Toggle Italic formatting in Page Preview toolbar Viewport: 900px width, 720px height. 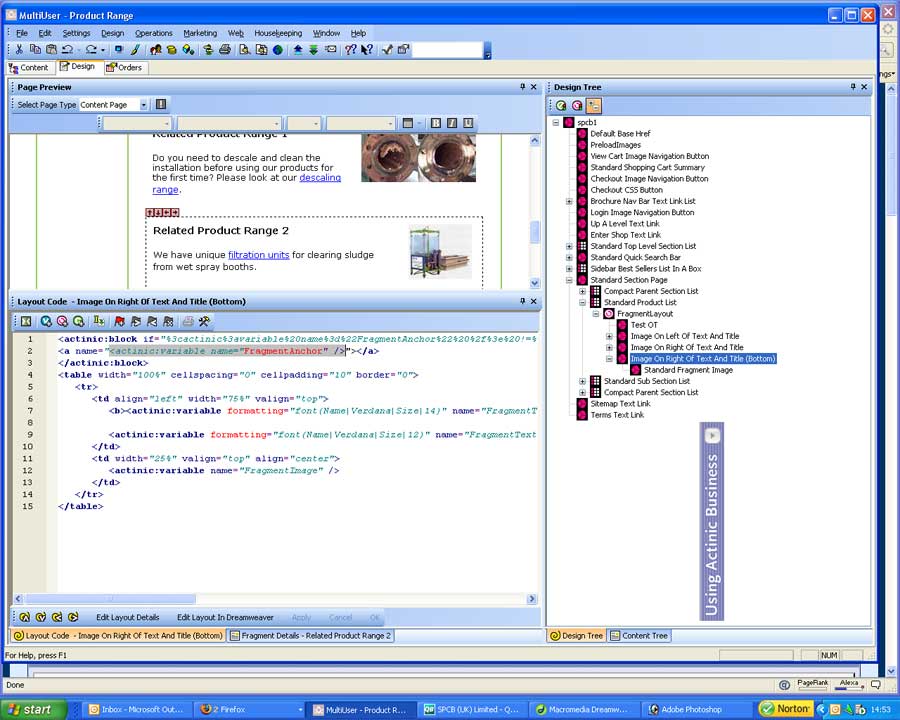coord(451,123)
